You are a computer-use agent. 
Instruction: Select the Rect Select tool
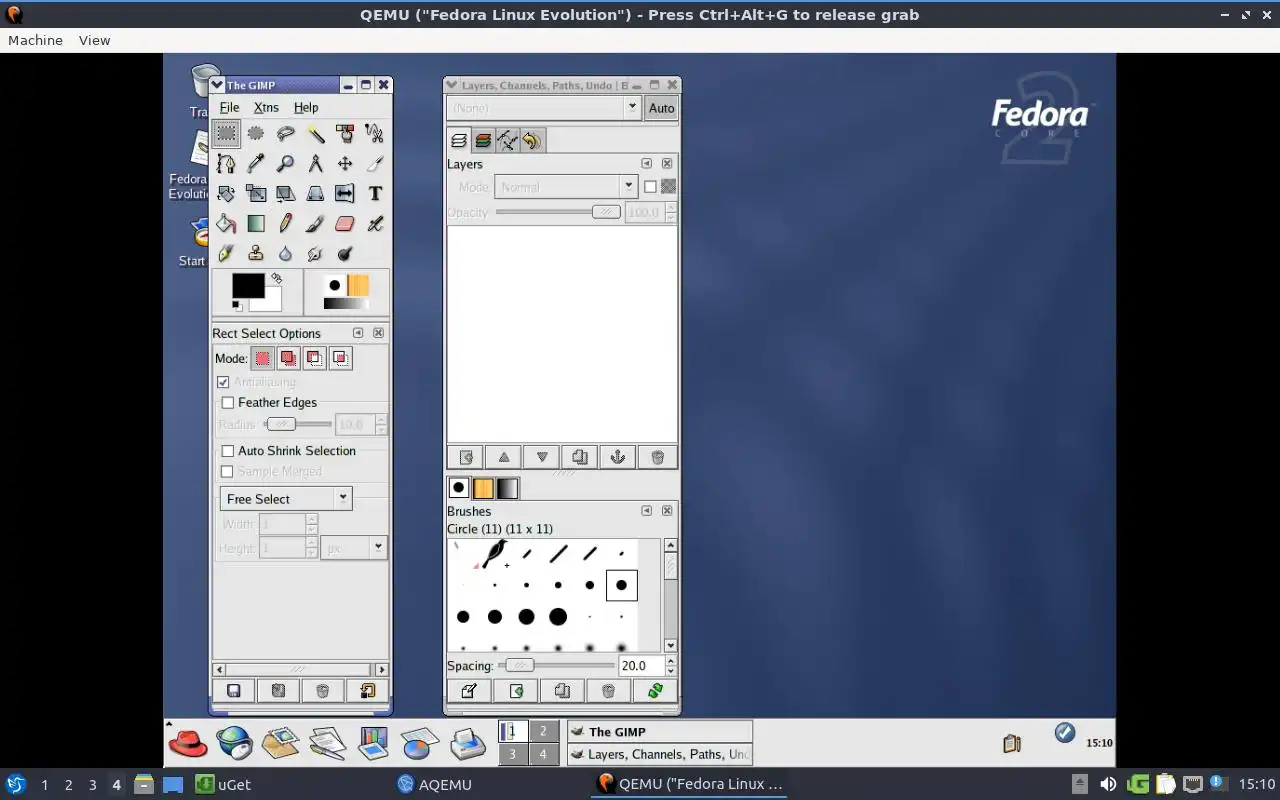click(227, 133)
